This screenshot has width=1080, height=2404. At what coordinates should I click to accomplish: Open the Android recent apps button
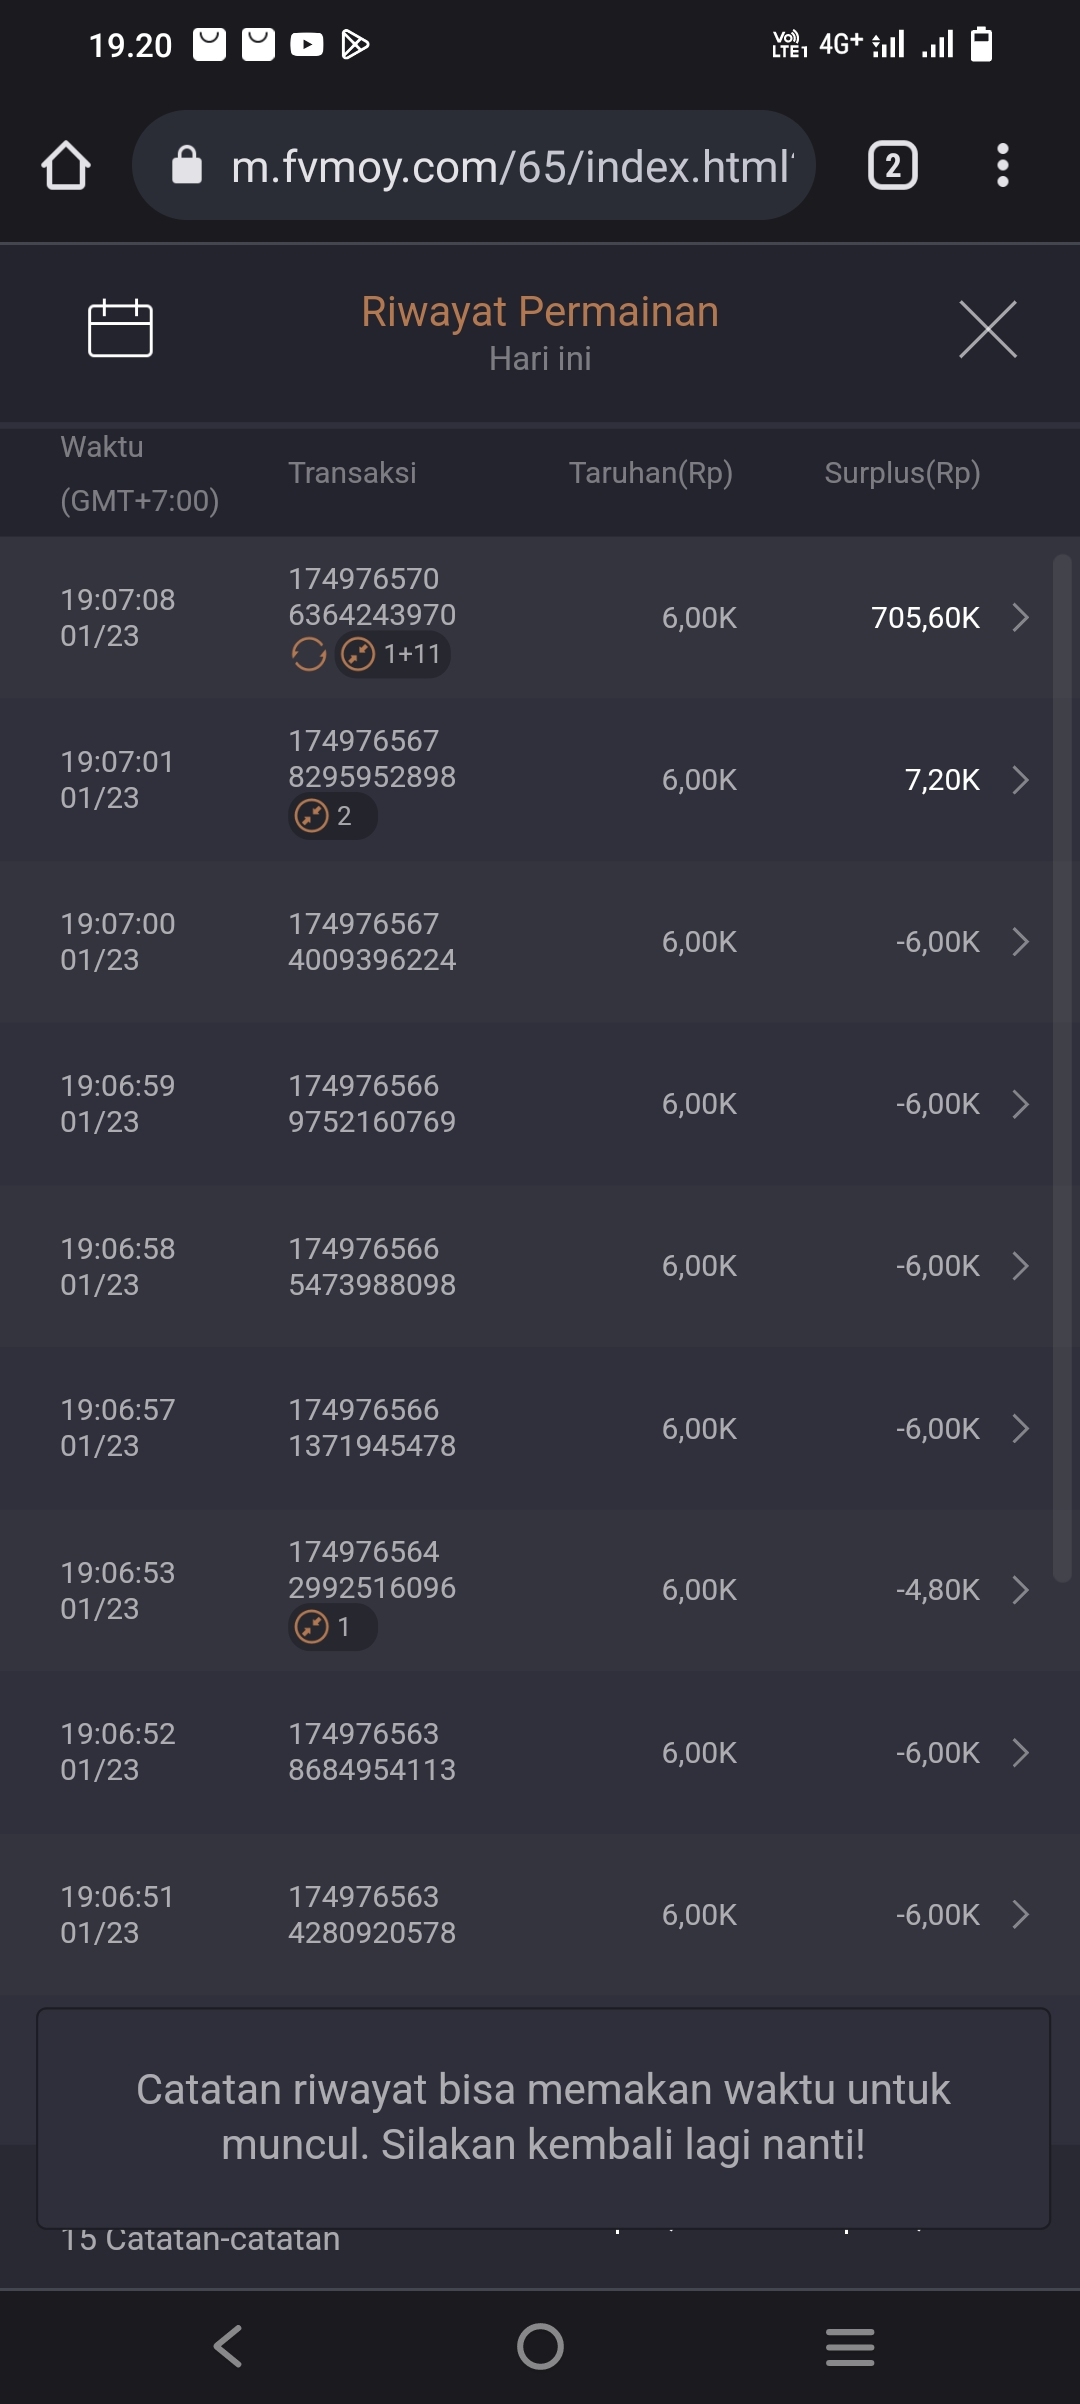pos(850,2346)
